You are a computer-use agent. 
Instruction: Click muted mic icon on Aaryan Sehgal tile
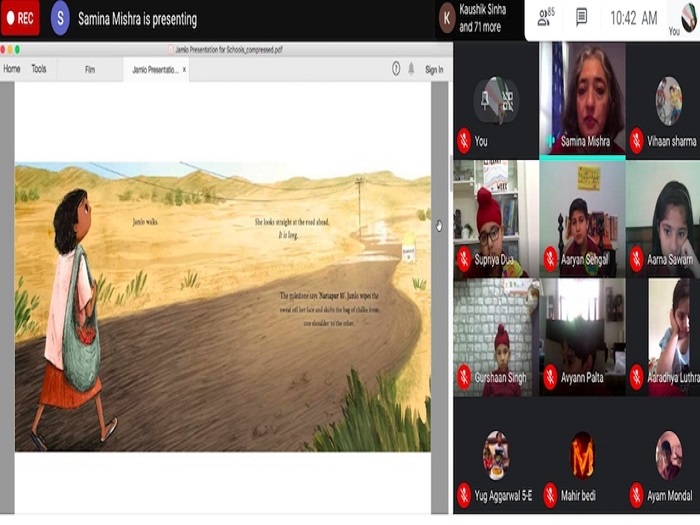pos(550,259)
